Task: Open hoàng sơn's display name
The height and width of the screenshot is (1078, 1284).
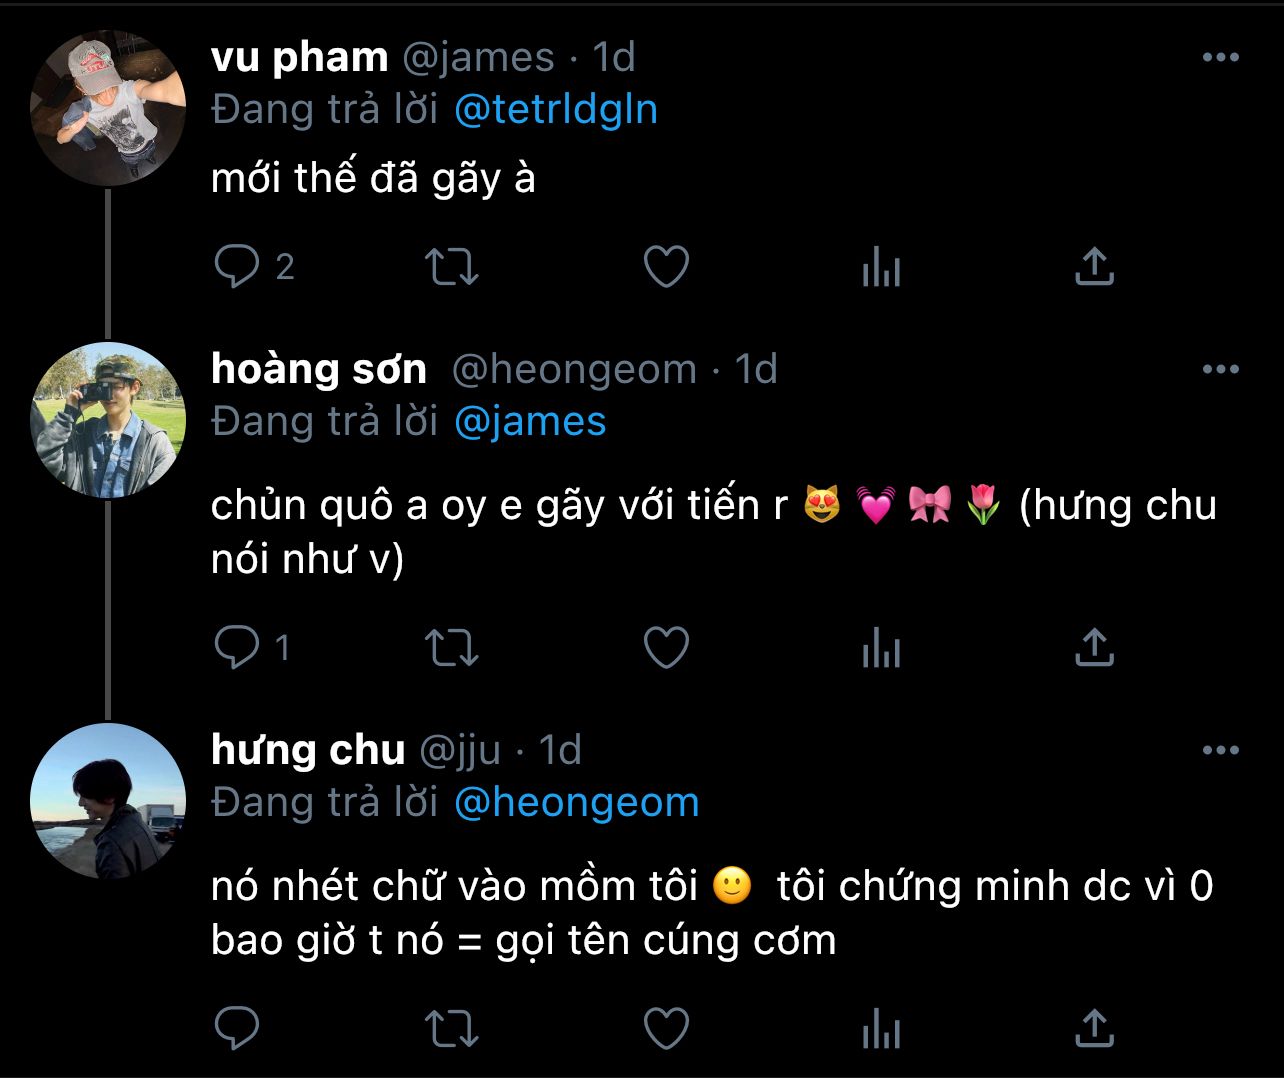Action: click(319, 369)
